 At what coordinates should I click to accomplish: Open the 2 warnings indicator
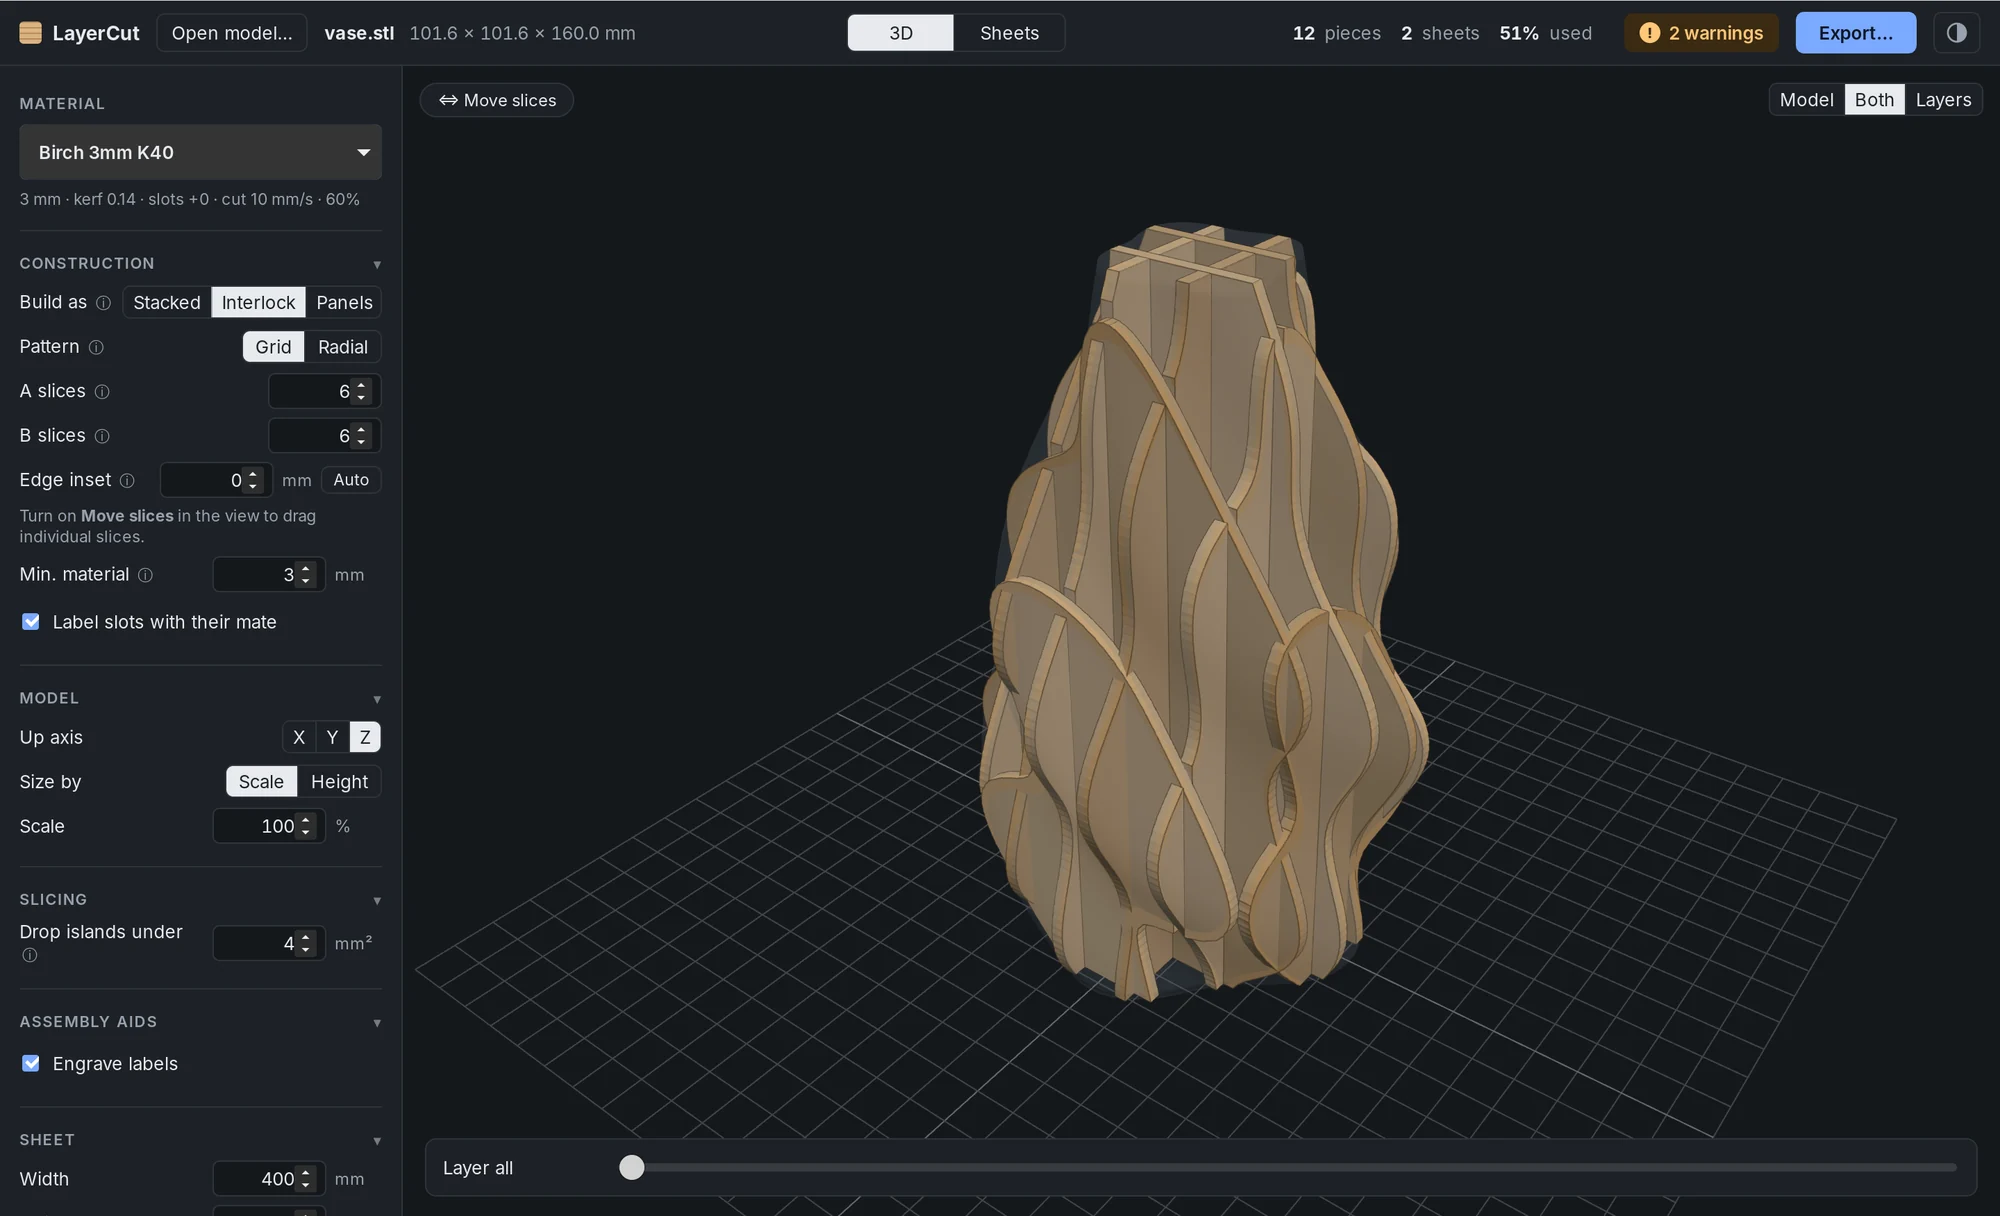pos(1701,33)
